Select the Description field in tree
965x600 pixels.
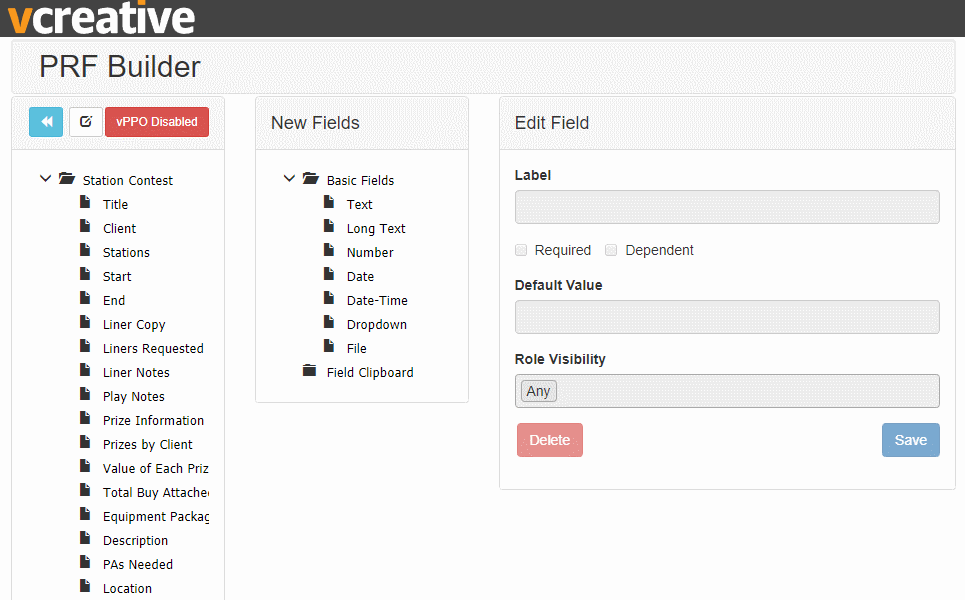135,540
